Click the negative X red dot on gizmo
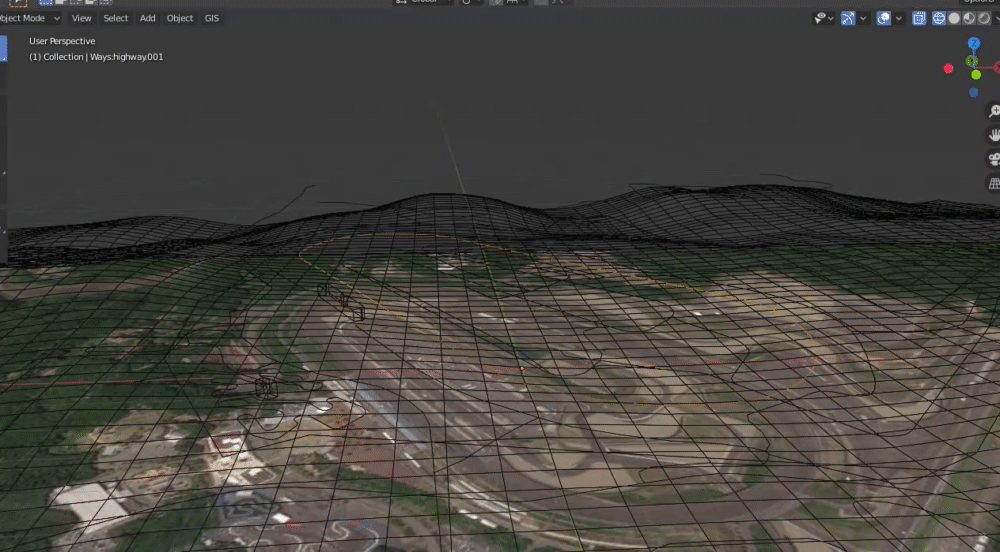 (948, 68)
